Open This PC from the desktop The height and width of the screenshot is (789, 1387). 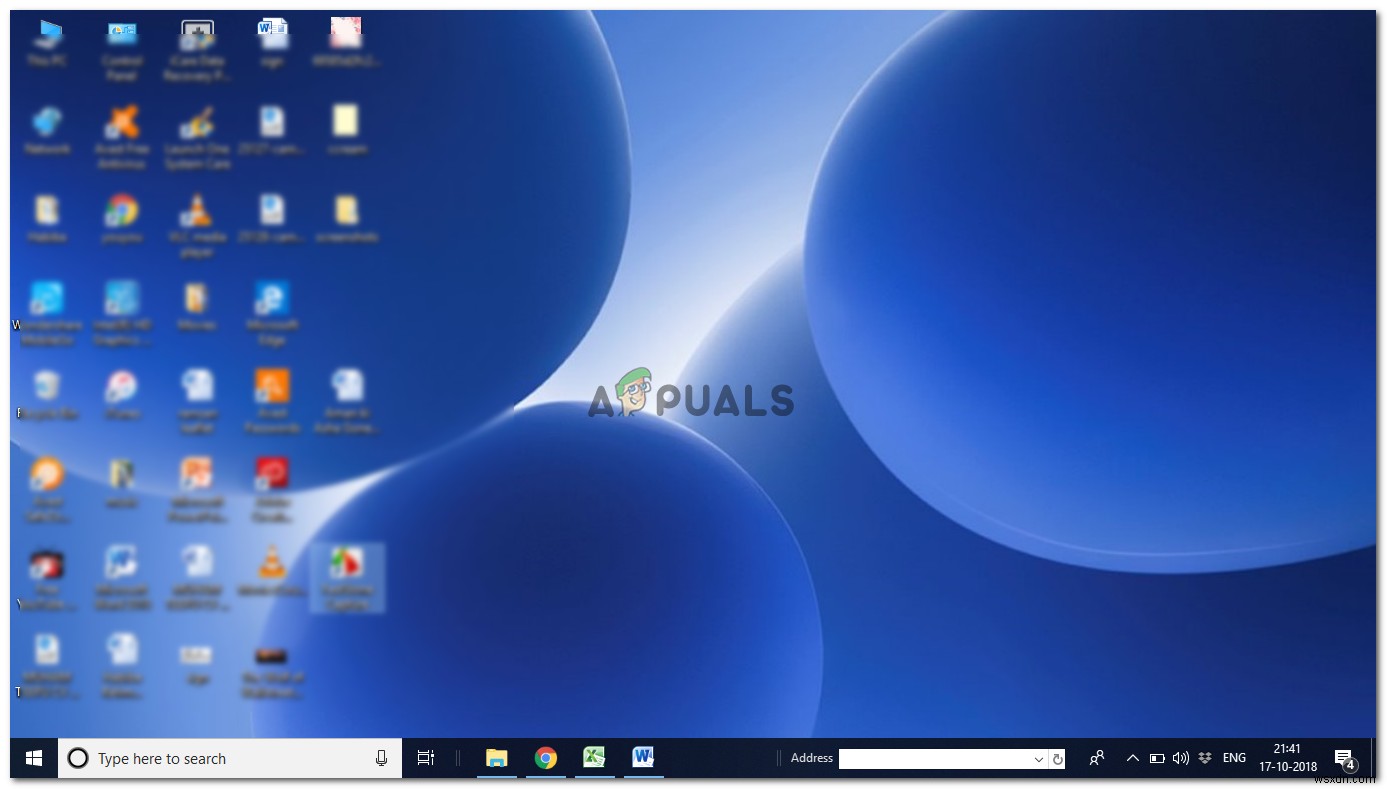pos(47,40)
